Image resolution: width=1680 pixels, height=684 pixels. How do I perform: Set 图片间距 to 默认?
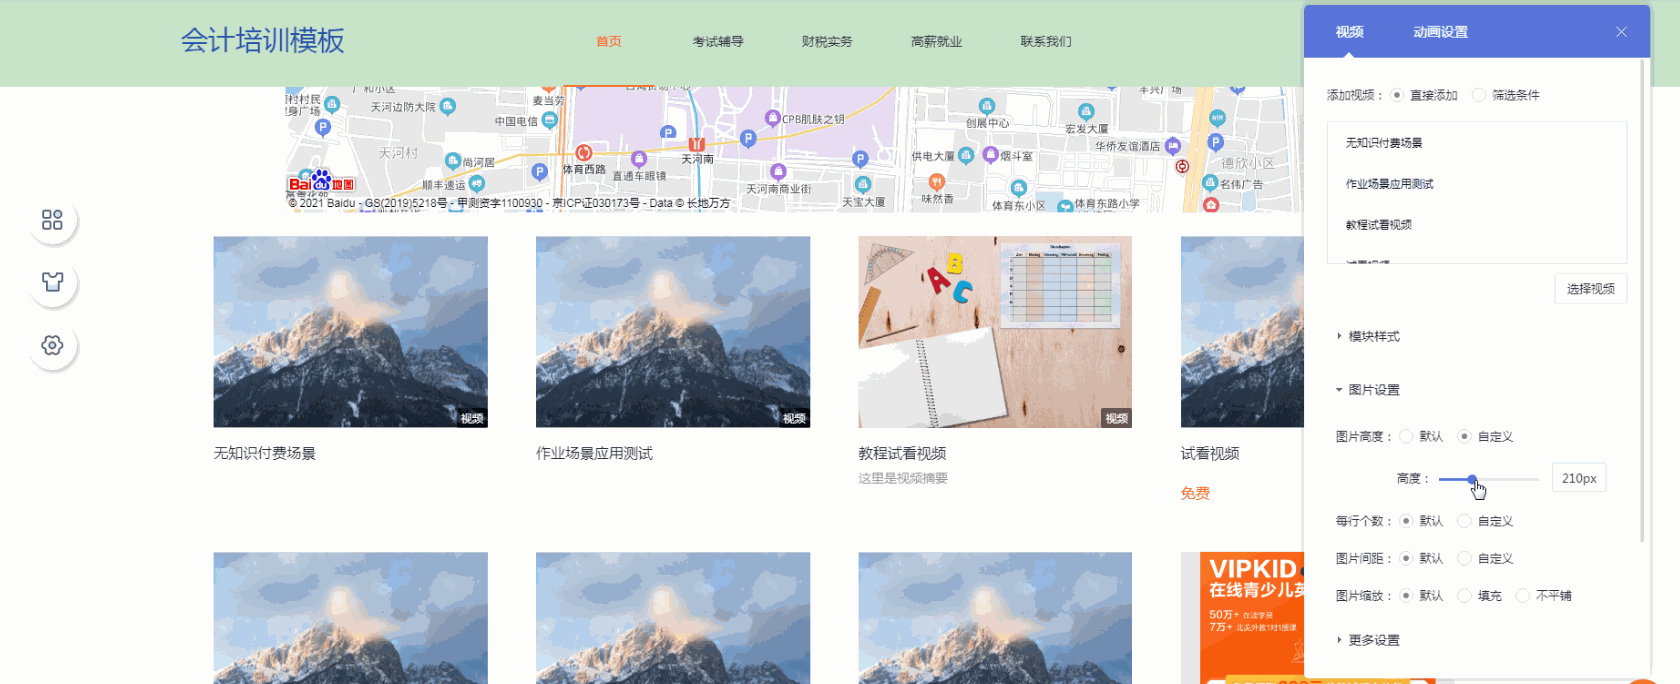1406,558
